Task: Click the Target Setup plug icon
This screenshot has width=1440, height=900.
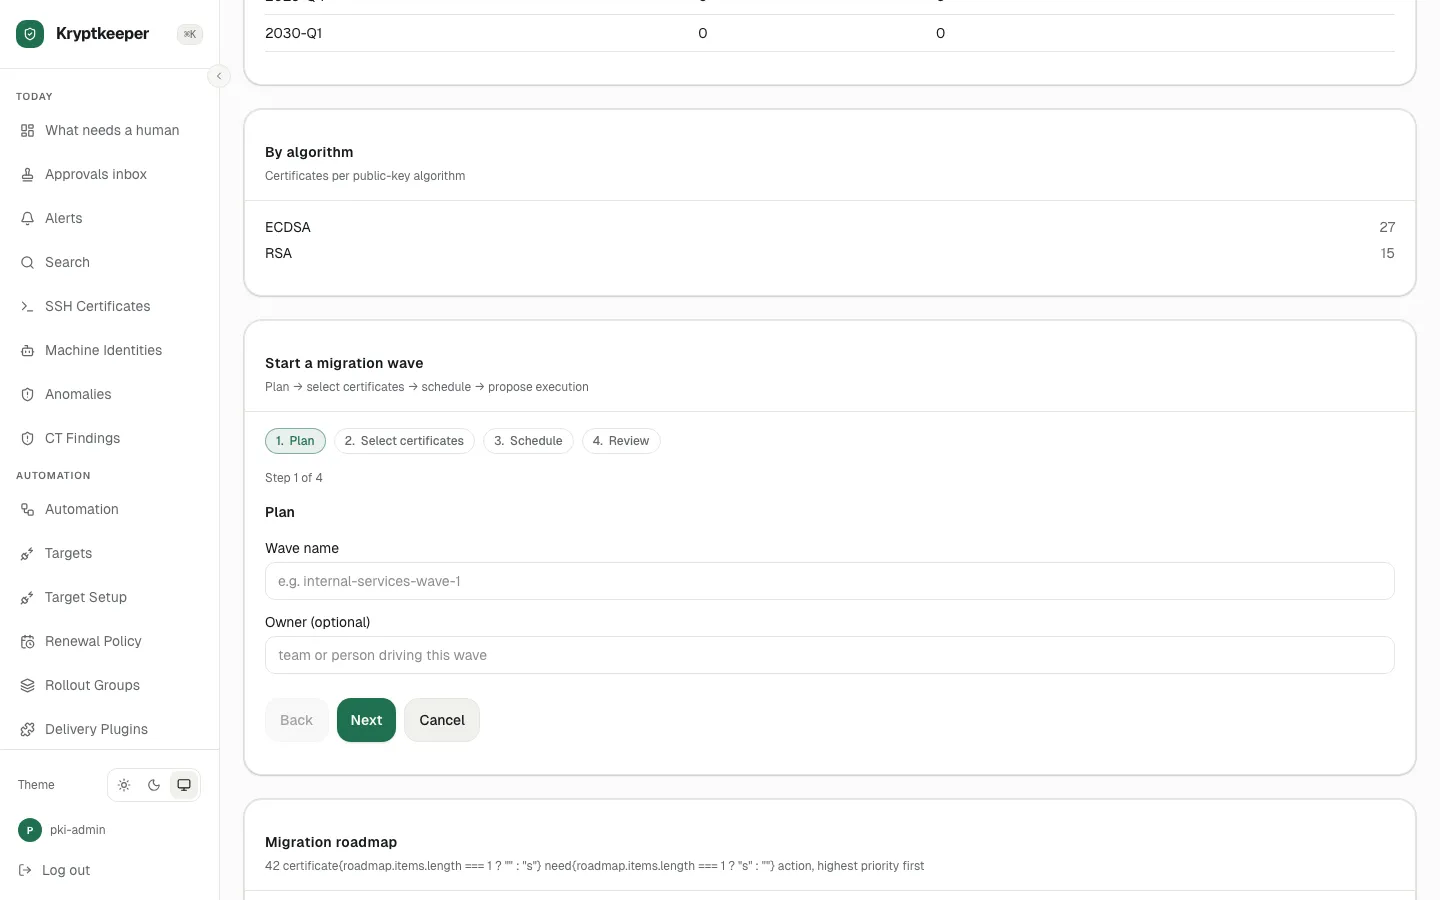Action: 28,598
